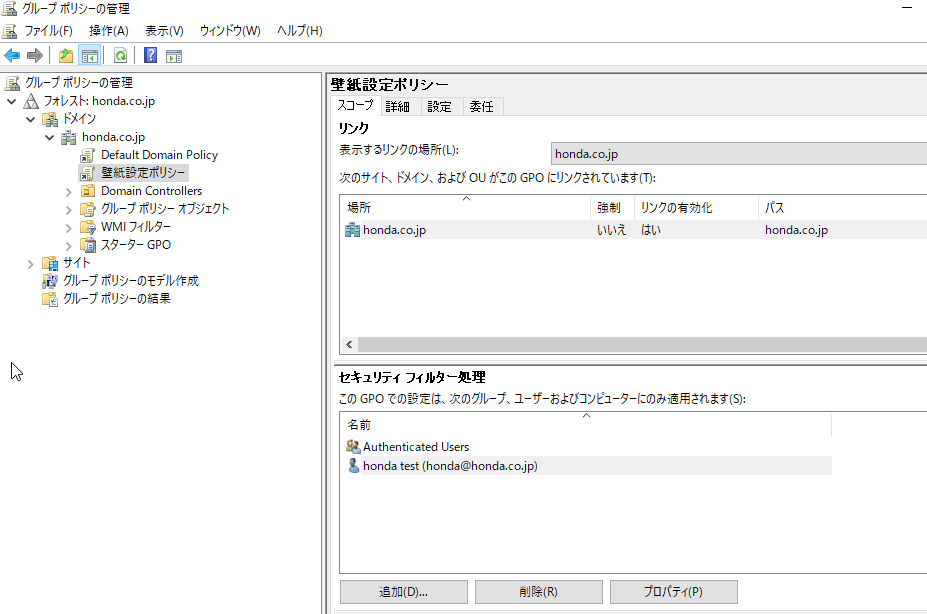Click the Back arrow toolbar icon

coord(12,56)
